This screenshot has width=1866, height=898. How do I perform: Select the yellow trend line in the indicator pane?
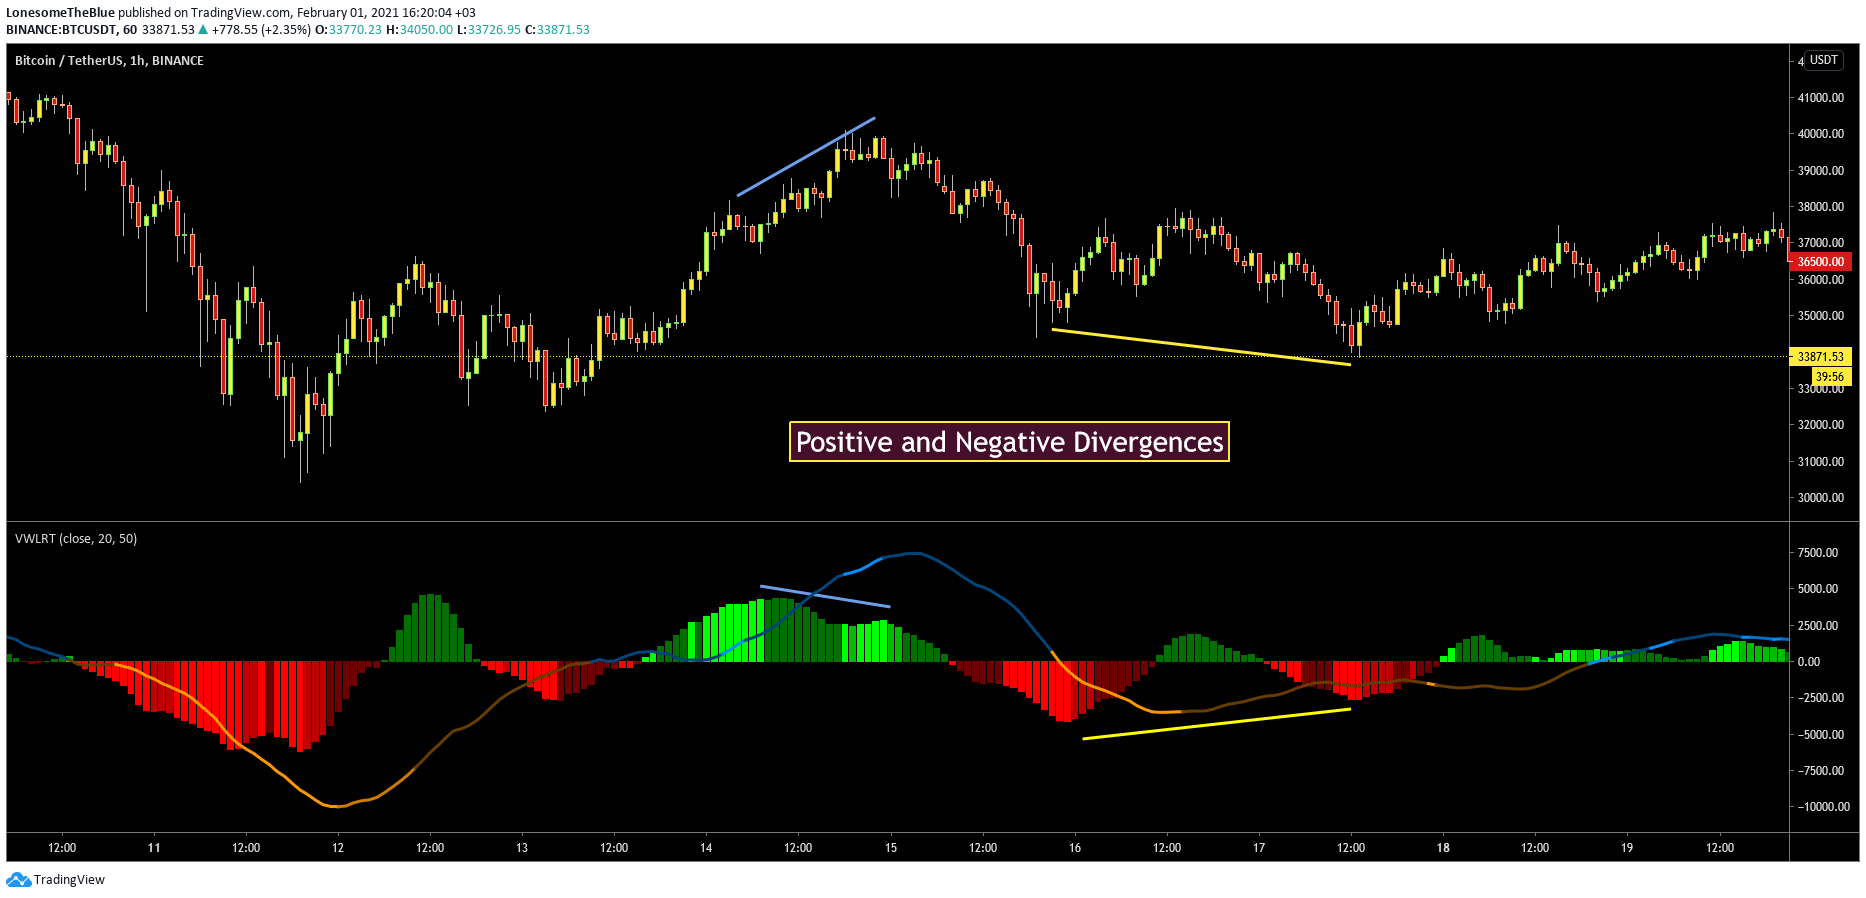1216,724
